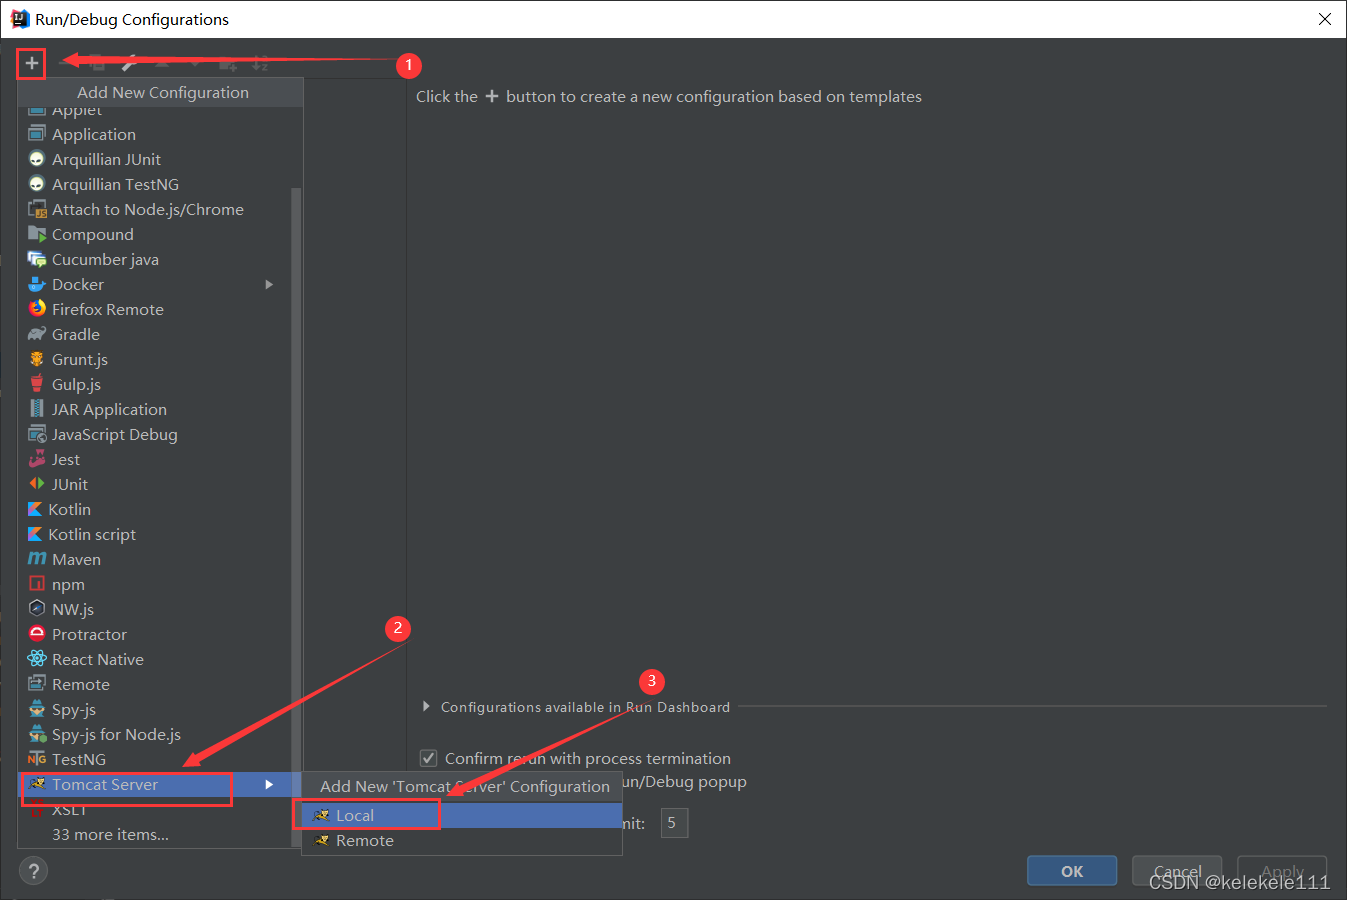The width and height of the screenshot is (1347, 900).
Task: Choose the Protractor icon
Action: [x=37, y=634]
